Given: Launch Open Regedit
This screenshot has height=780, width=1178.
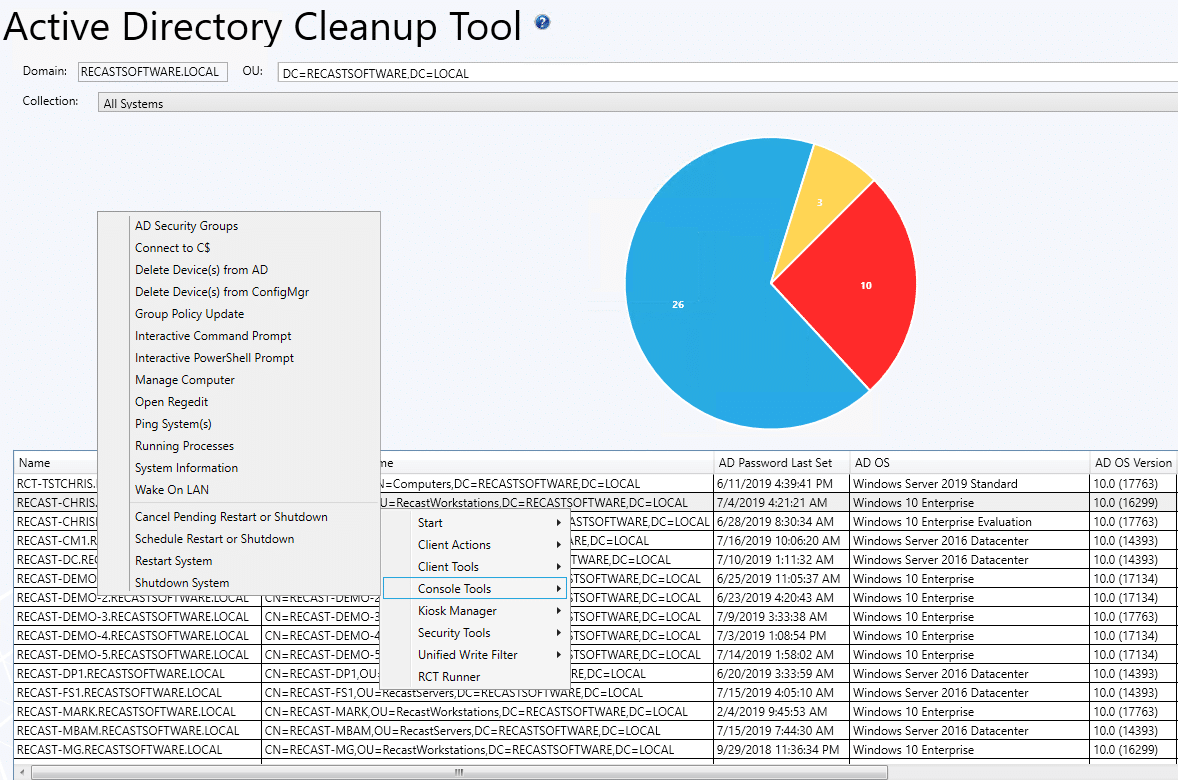Looking at the screenshot, I should (x=169, y=401).
